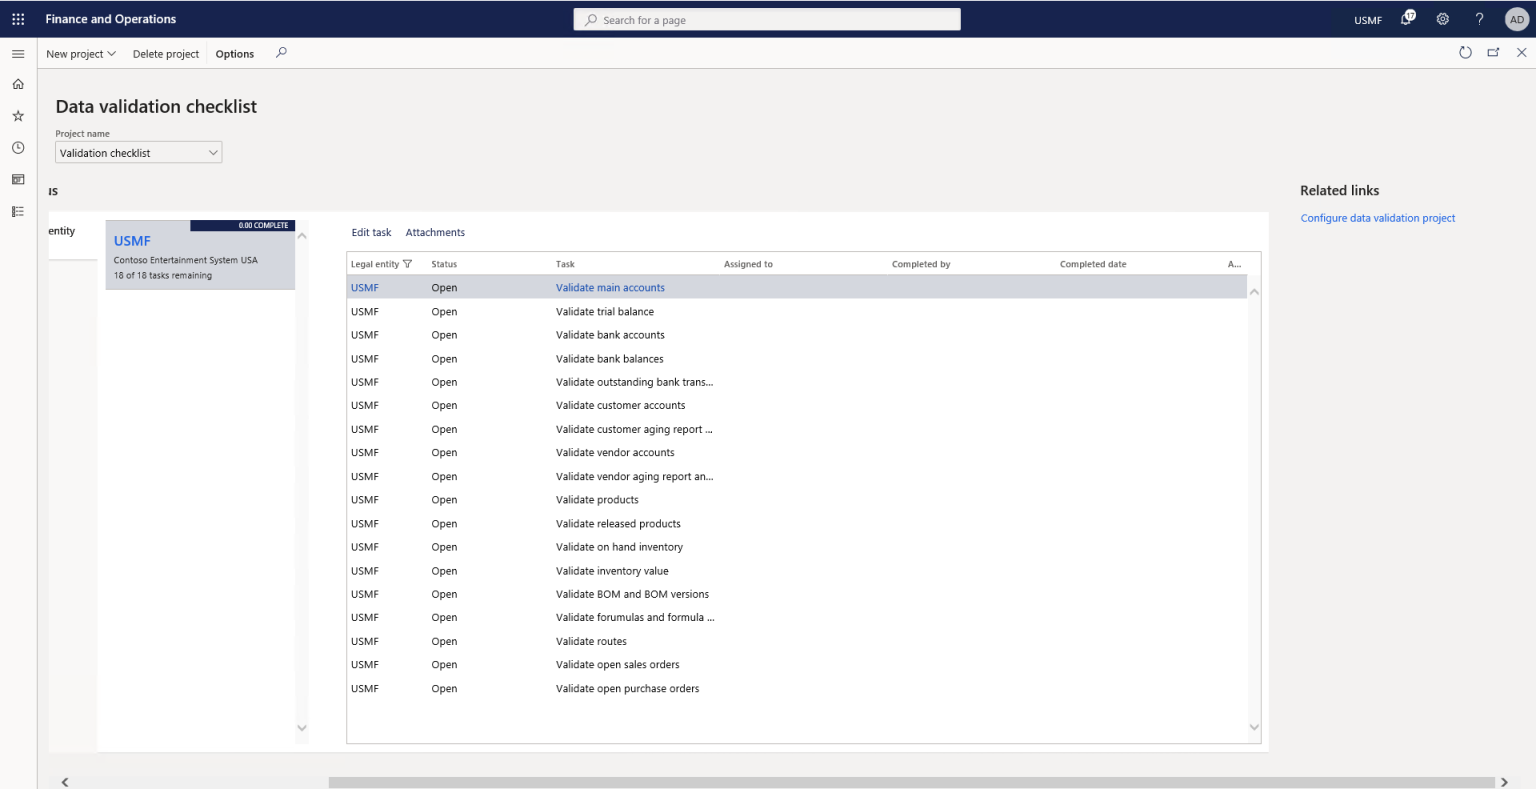
Task: Switch to the Attachments tab
Action: coord(435,232)
